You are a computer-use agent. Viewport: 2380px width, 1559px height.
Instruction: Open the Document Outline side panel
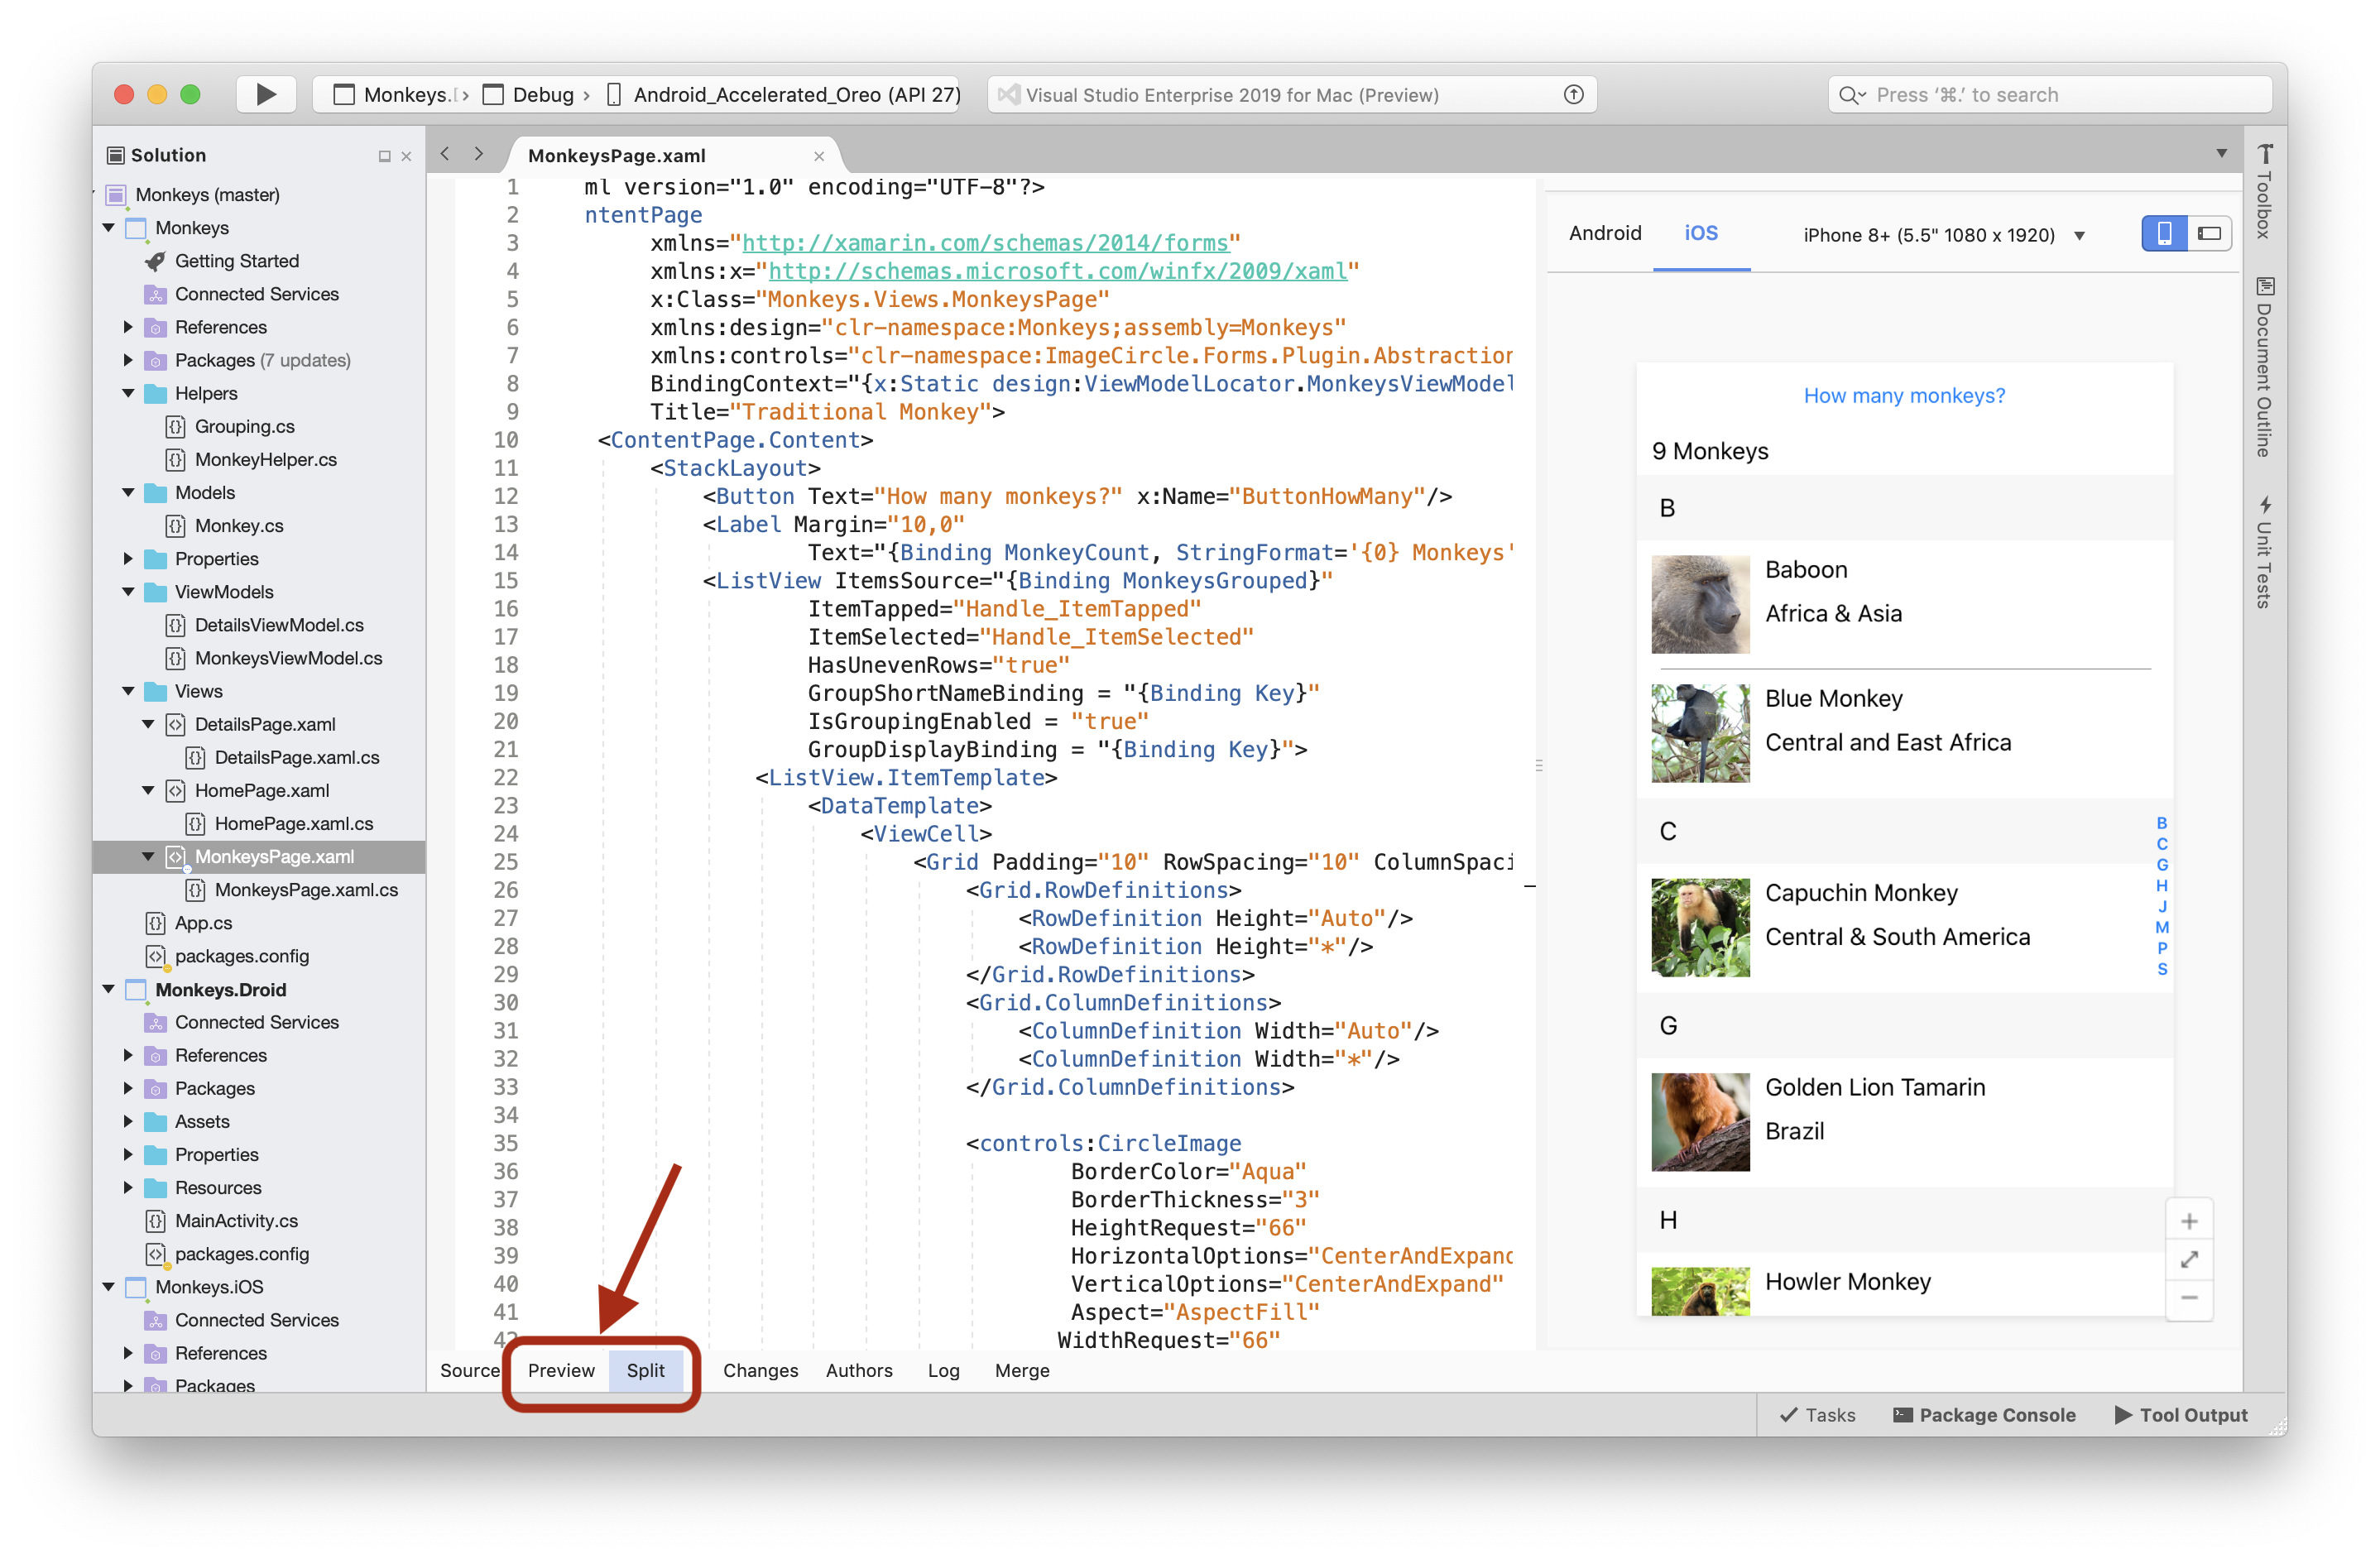[2264, 367]
